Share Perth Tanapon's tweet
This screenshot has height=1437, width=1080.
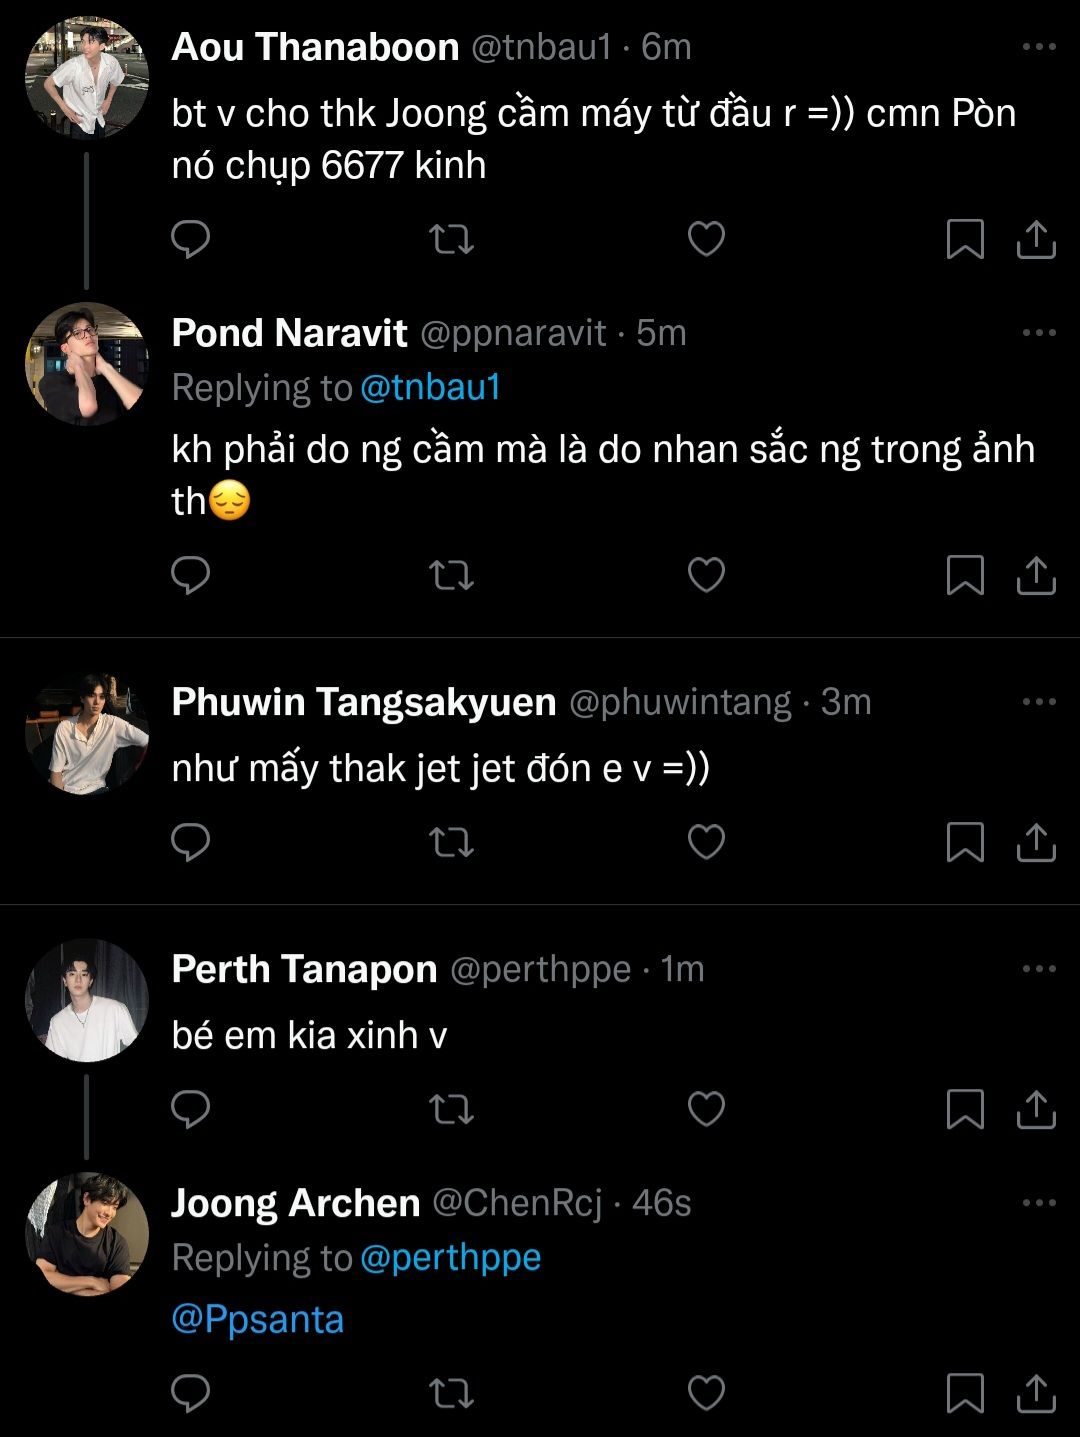(1036, 1109)
